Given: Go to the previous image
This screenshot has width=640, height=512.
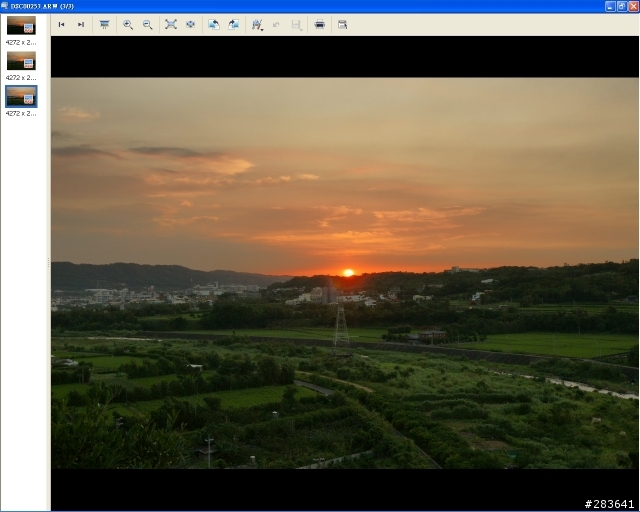Looking at the screenshot, I should pyautogui.click(x=62, y=24).
